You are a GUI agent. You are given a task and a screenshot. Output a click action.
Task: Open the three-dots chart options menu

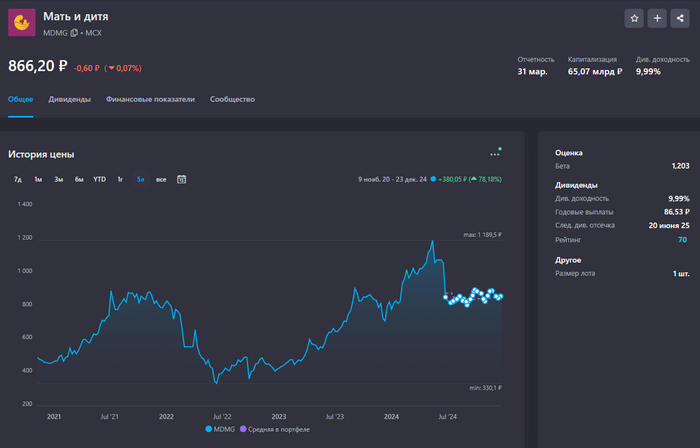pos(494,154)
